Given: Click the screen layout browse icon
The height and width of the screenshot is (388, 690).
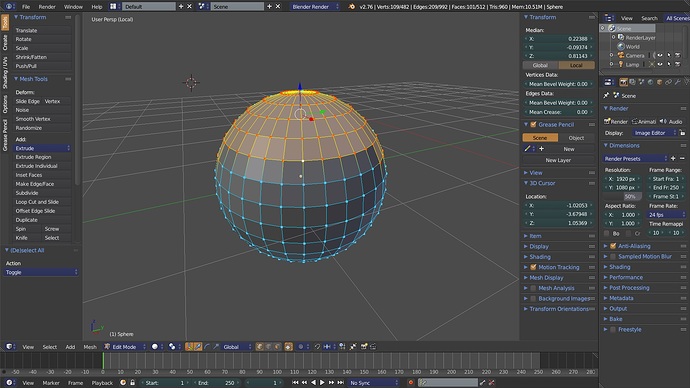Looking at the screenshot, I should (114, 7).
